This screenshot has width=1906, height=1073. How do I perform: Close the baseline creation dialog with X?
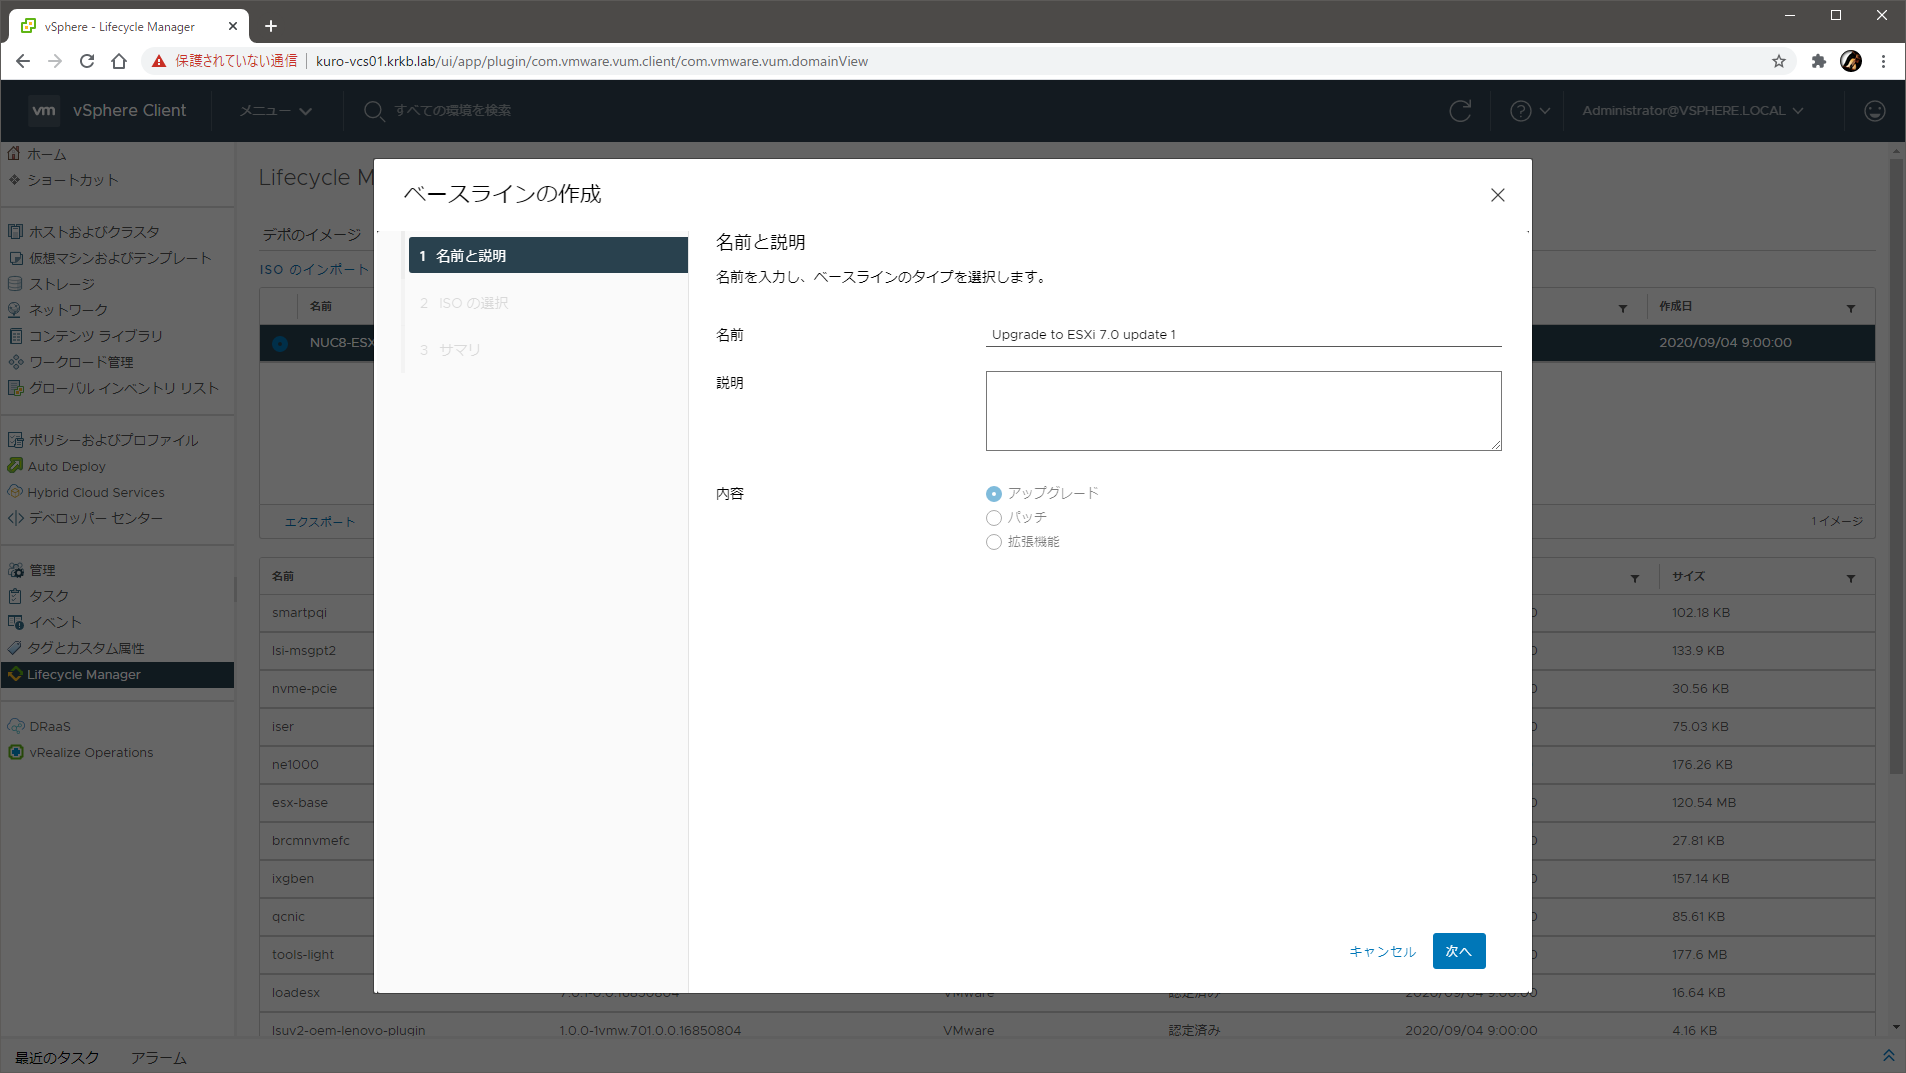(x=1497, y=195)
